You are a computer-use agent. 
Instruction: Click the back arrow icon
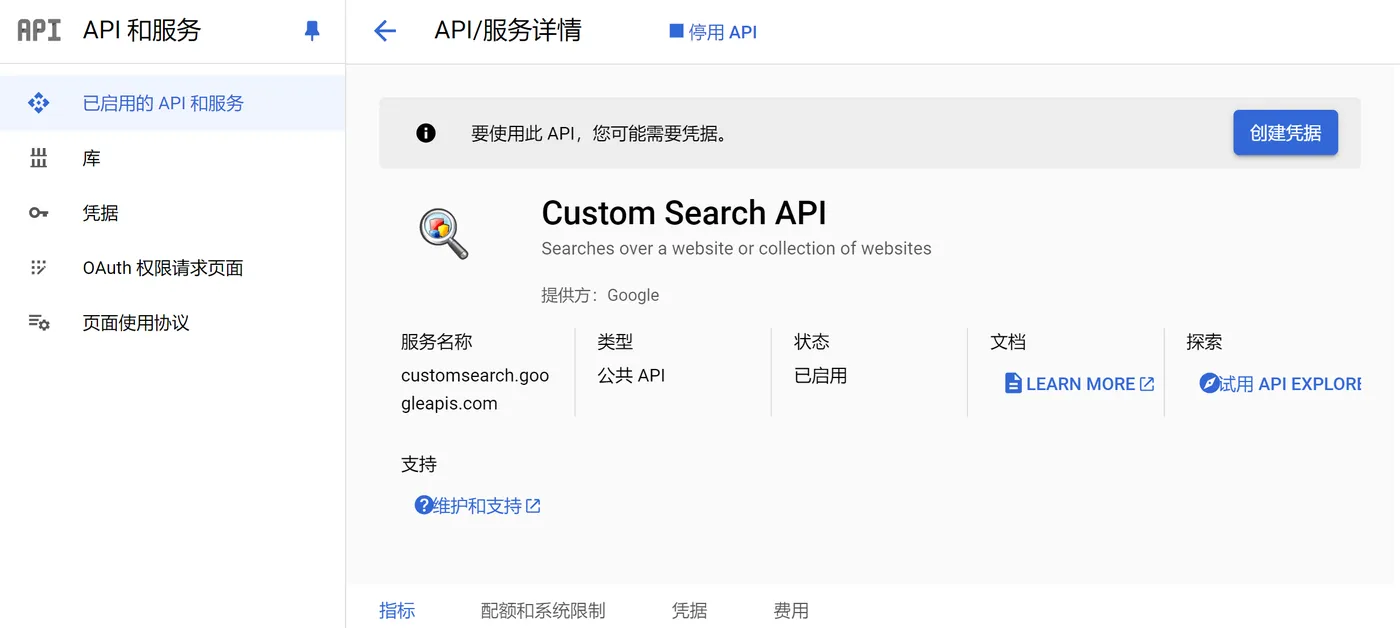click(x=385, y=31)
